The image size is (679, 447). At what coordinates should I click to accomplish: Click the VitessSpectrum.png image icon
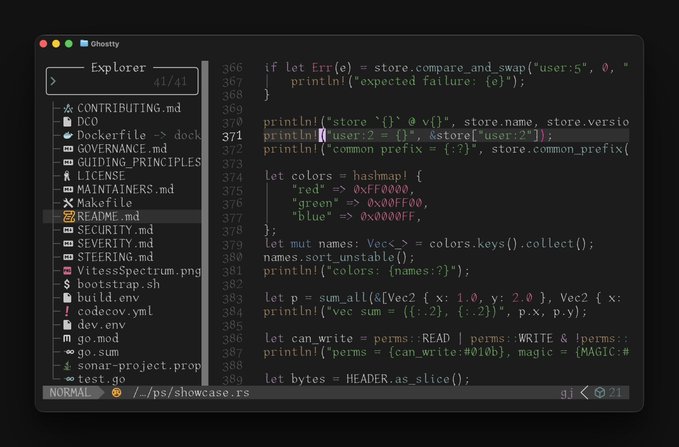coord(68,271)
